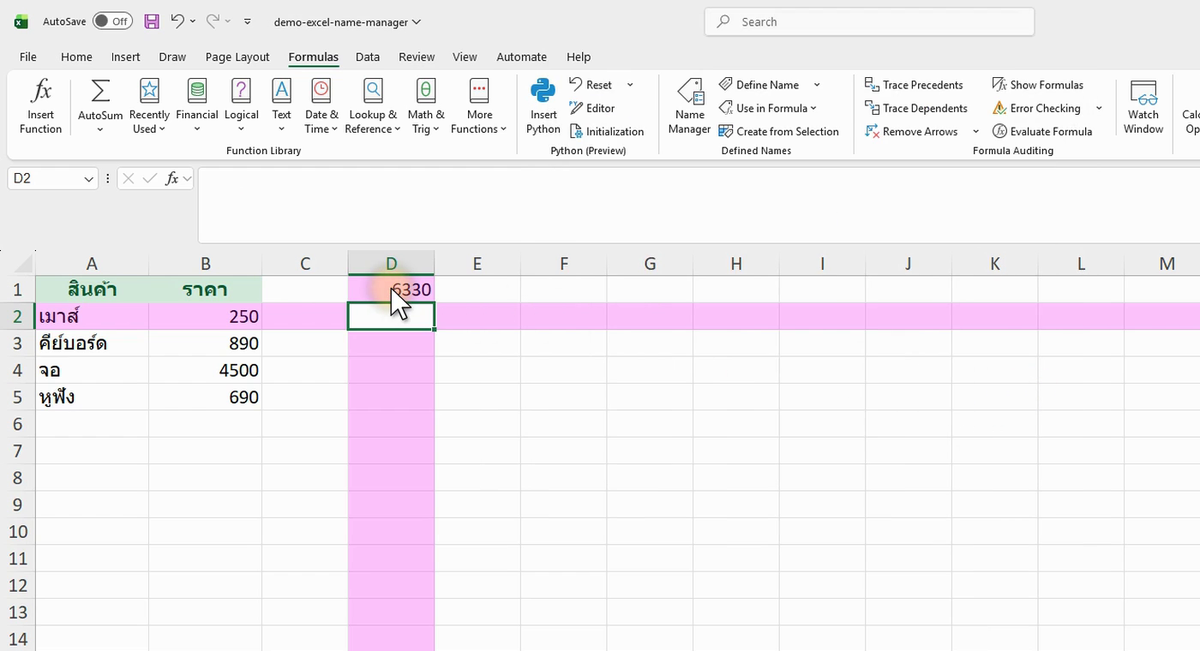This screenshot has width=1200, height=651.
Task: Click Error Checking
Action: pos(1037,108)
